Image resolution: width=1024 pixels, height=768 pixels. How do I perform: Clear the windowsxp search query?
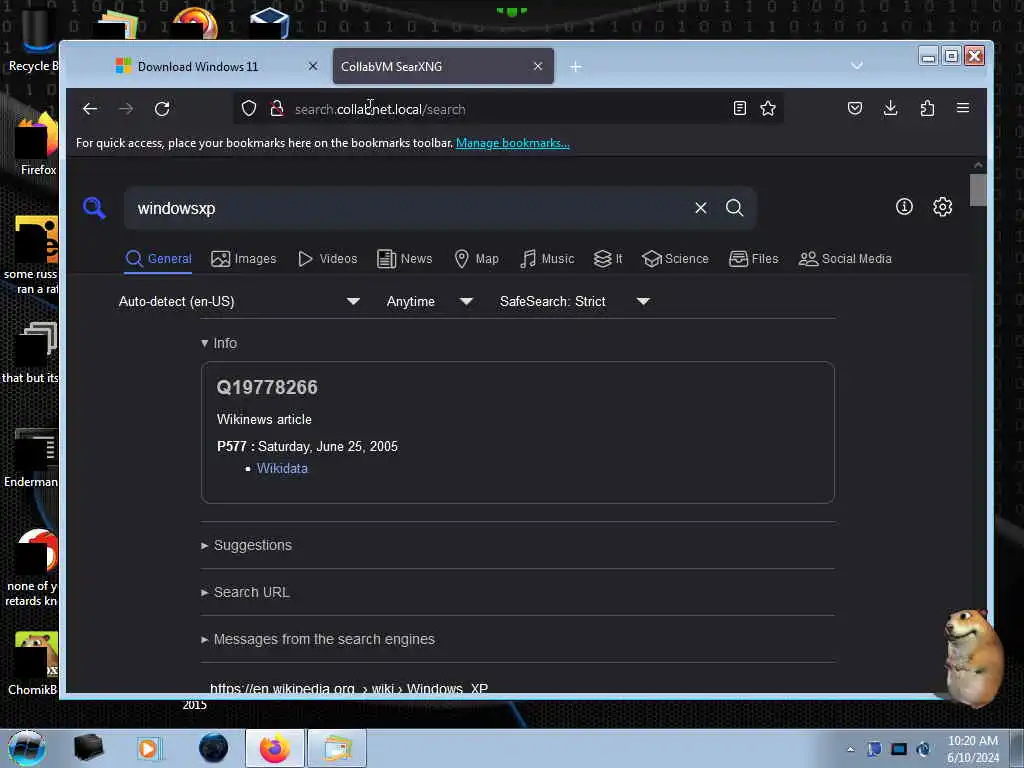[701, 208]
